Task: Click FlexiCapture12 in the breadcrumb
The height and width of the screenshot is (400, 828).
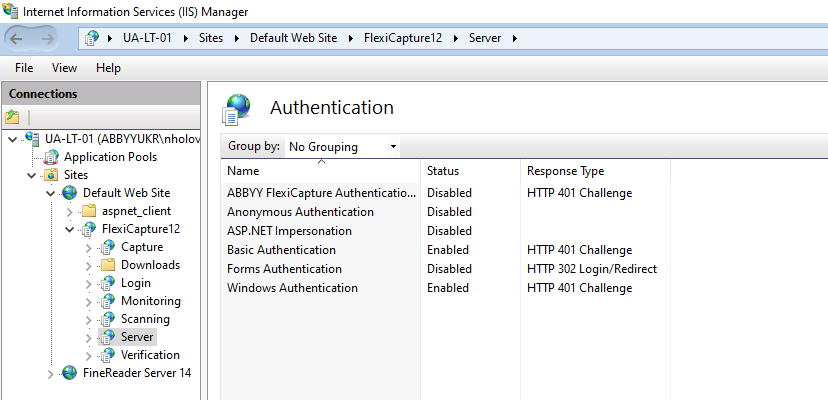Action: (x=403, y=38)
